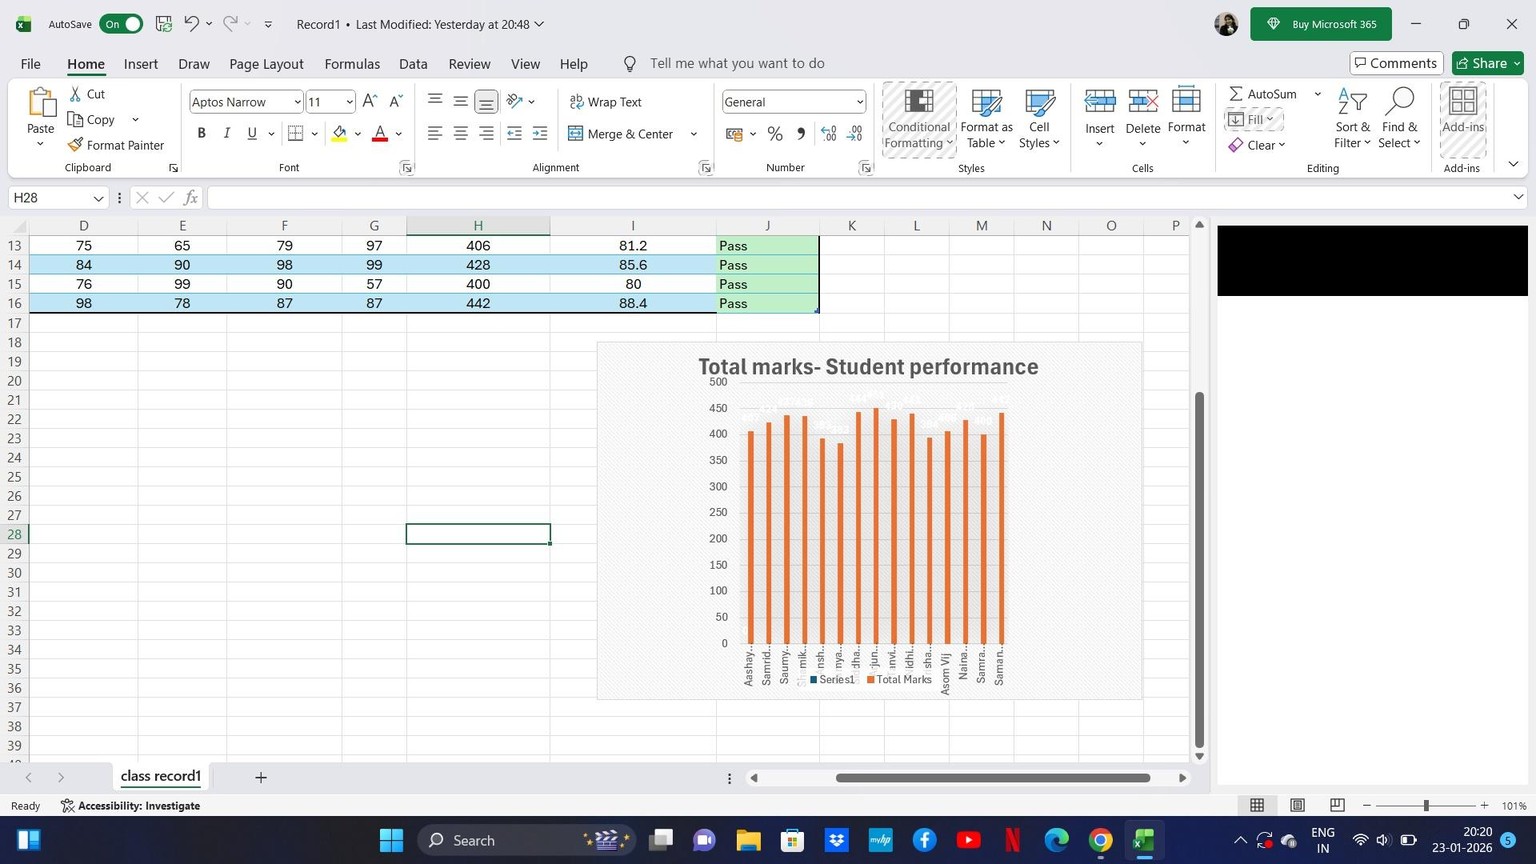This screenshot has height=864, width=1536.
Task: Switch to Page Layout view icon in status bar
Action: click(x=1297, y=805)
